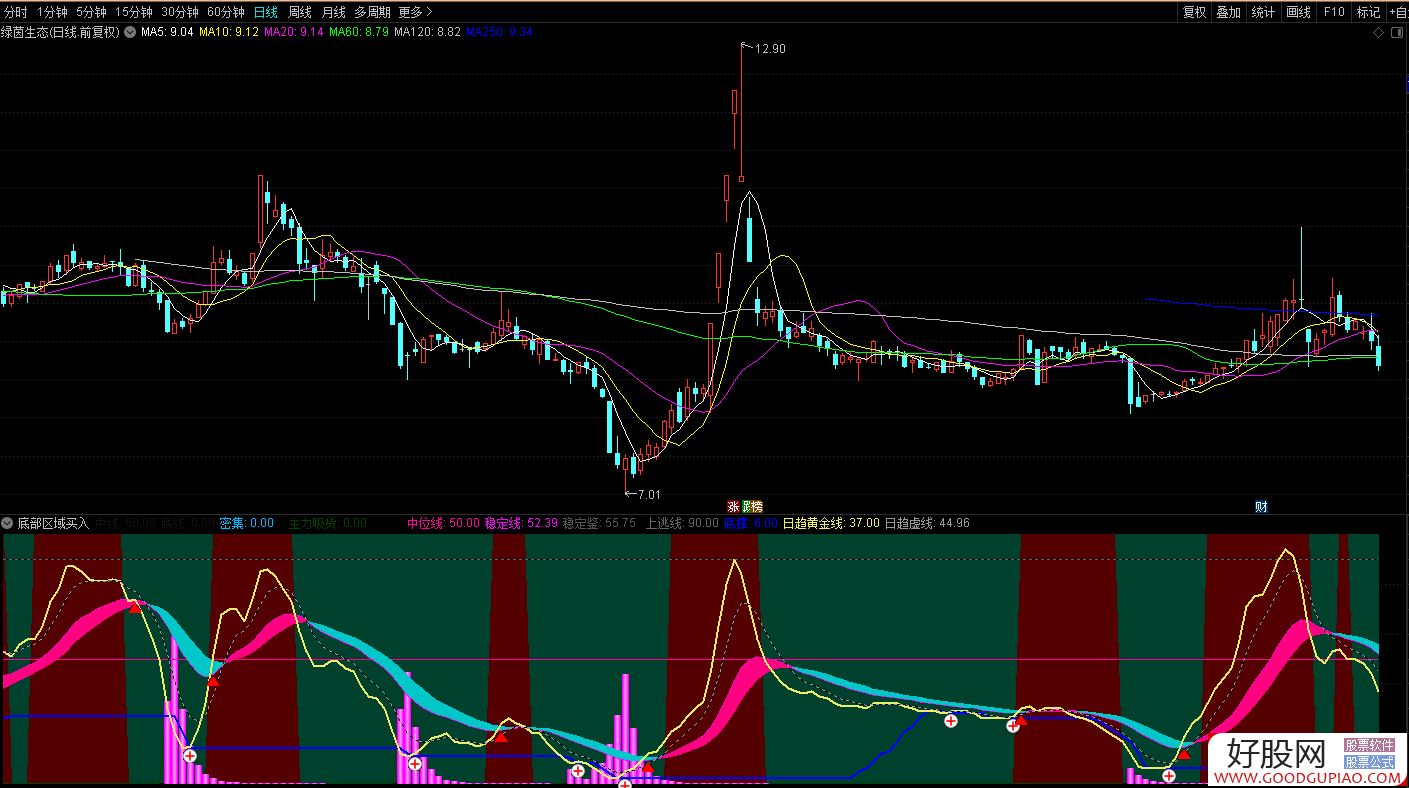Click the 跌 event marker icon
Screen dimensions: 1409x788
(746, 507)
